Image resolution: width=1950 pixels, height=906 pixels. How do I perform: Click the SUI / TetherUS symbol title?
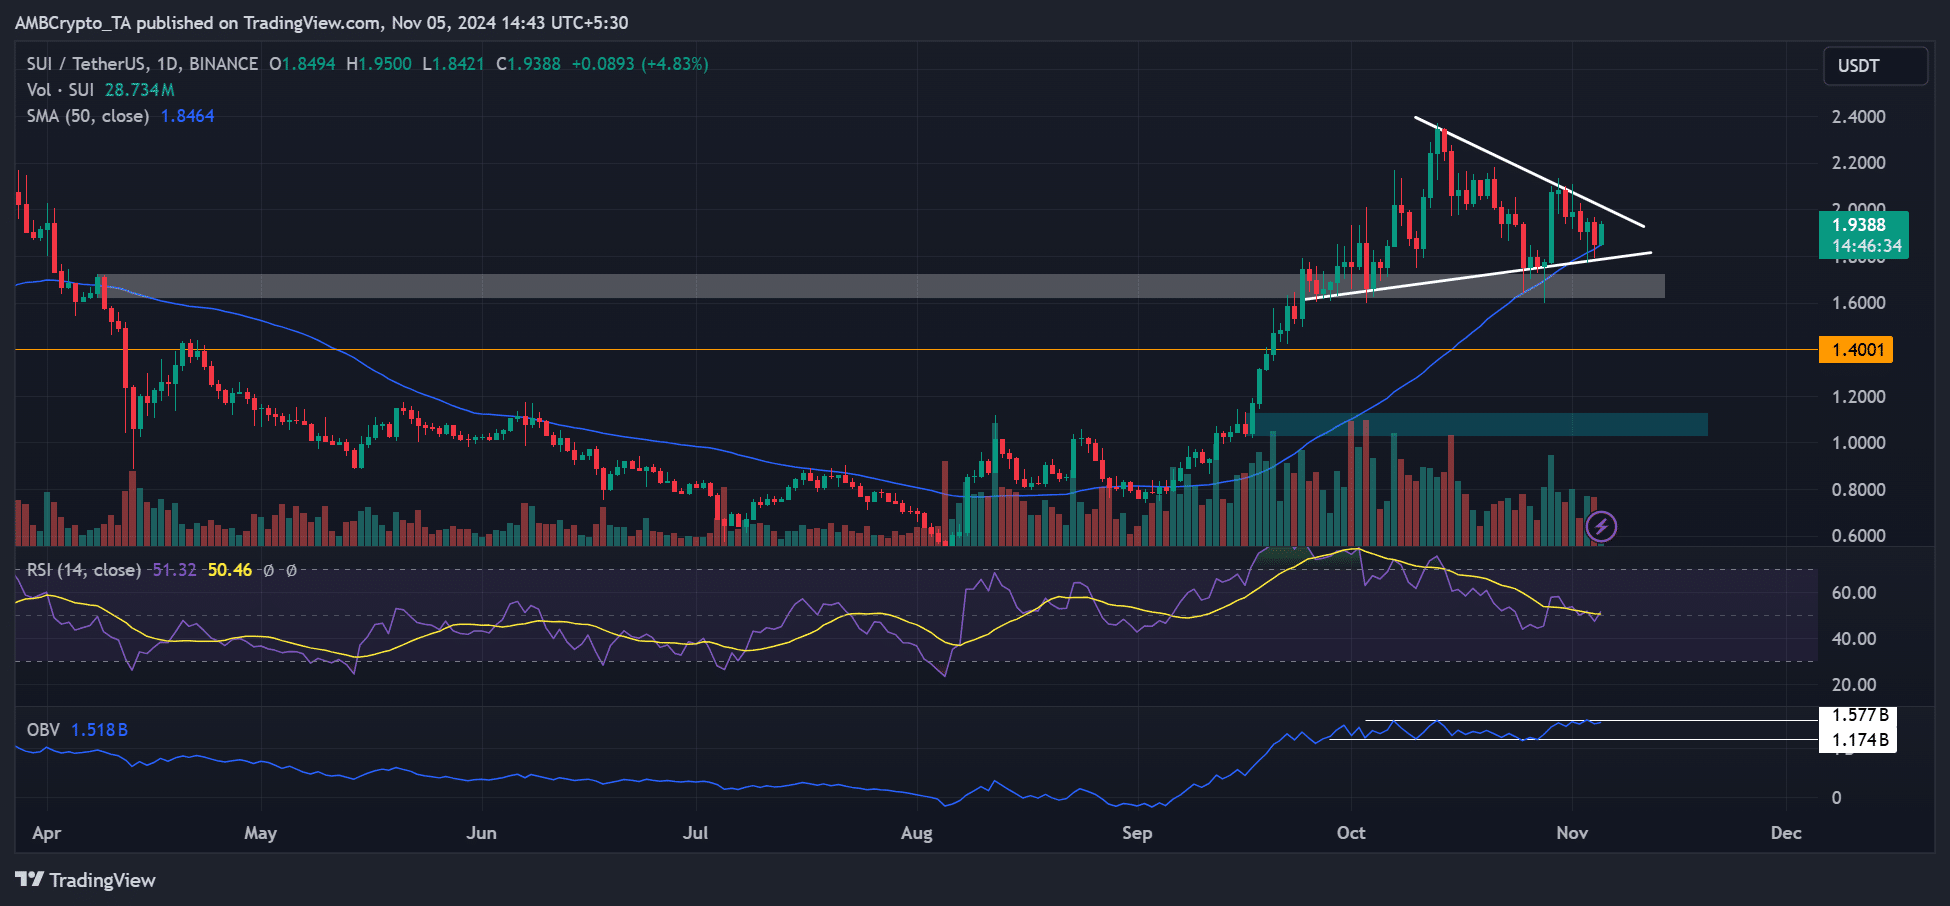click(142, 64)
